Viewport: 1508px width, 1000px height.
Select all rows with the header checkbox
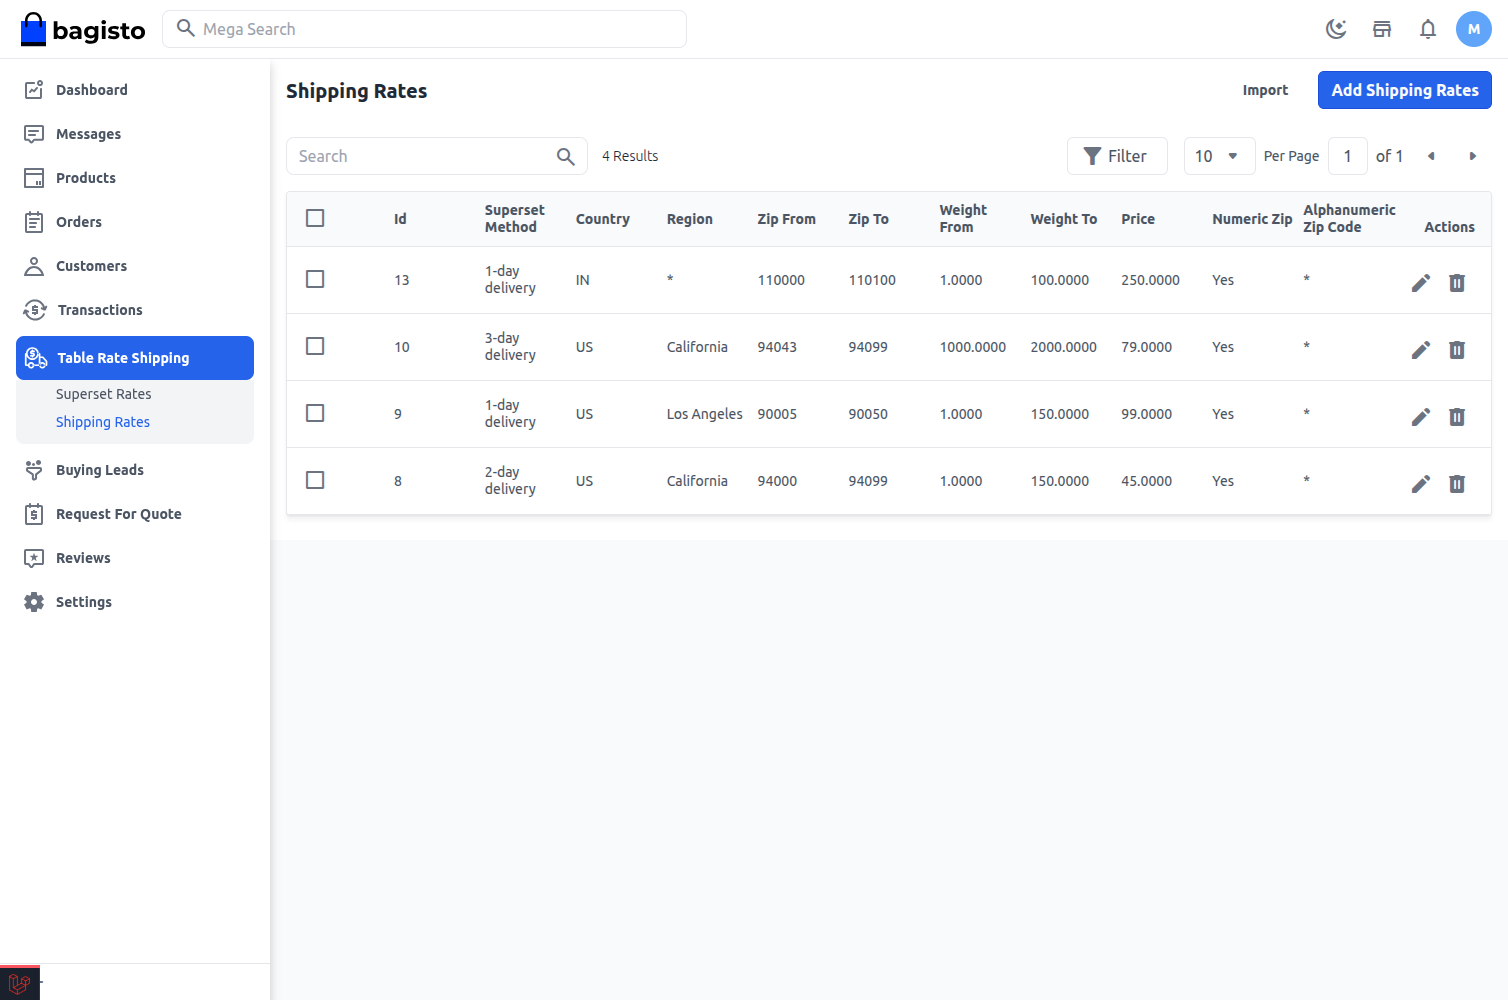(x=315, y=217)
